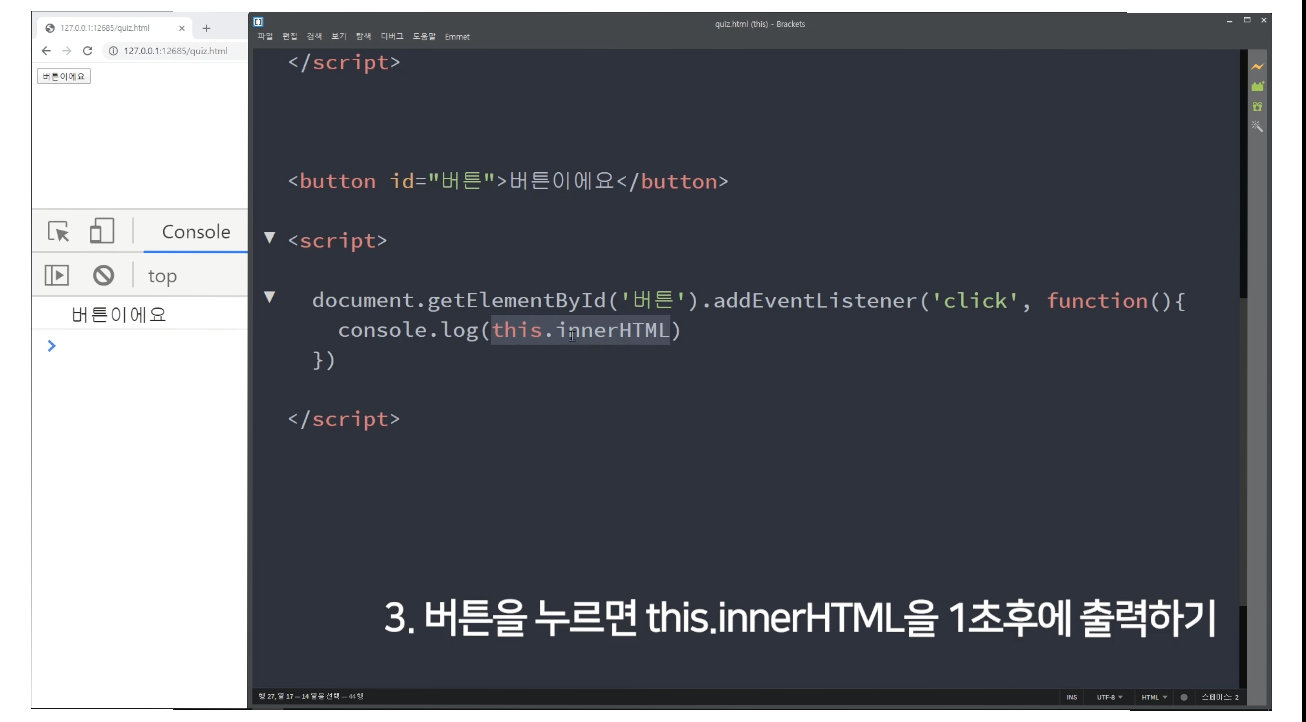
Task: Open the UTF-8 encoding dropdown
Action: coord(1109,697)
